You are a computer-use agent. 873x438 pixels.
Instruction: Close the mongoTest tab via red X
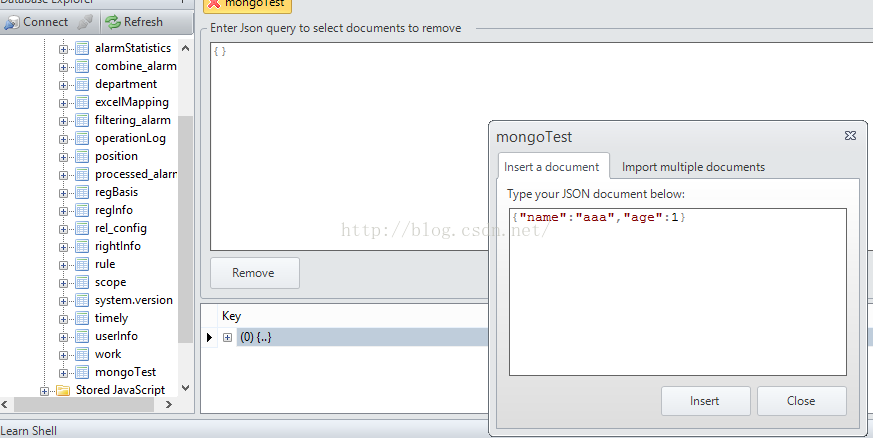pos(214,3)
